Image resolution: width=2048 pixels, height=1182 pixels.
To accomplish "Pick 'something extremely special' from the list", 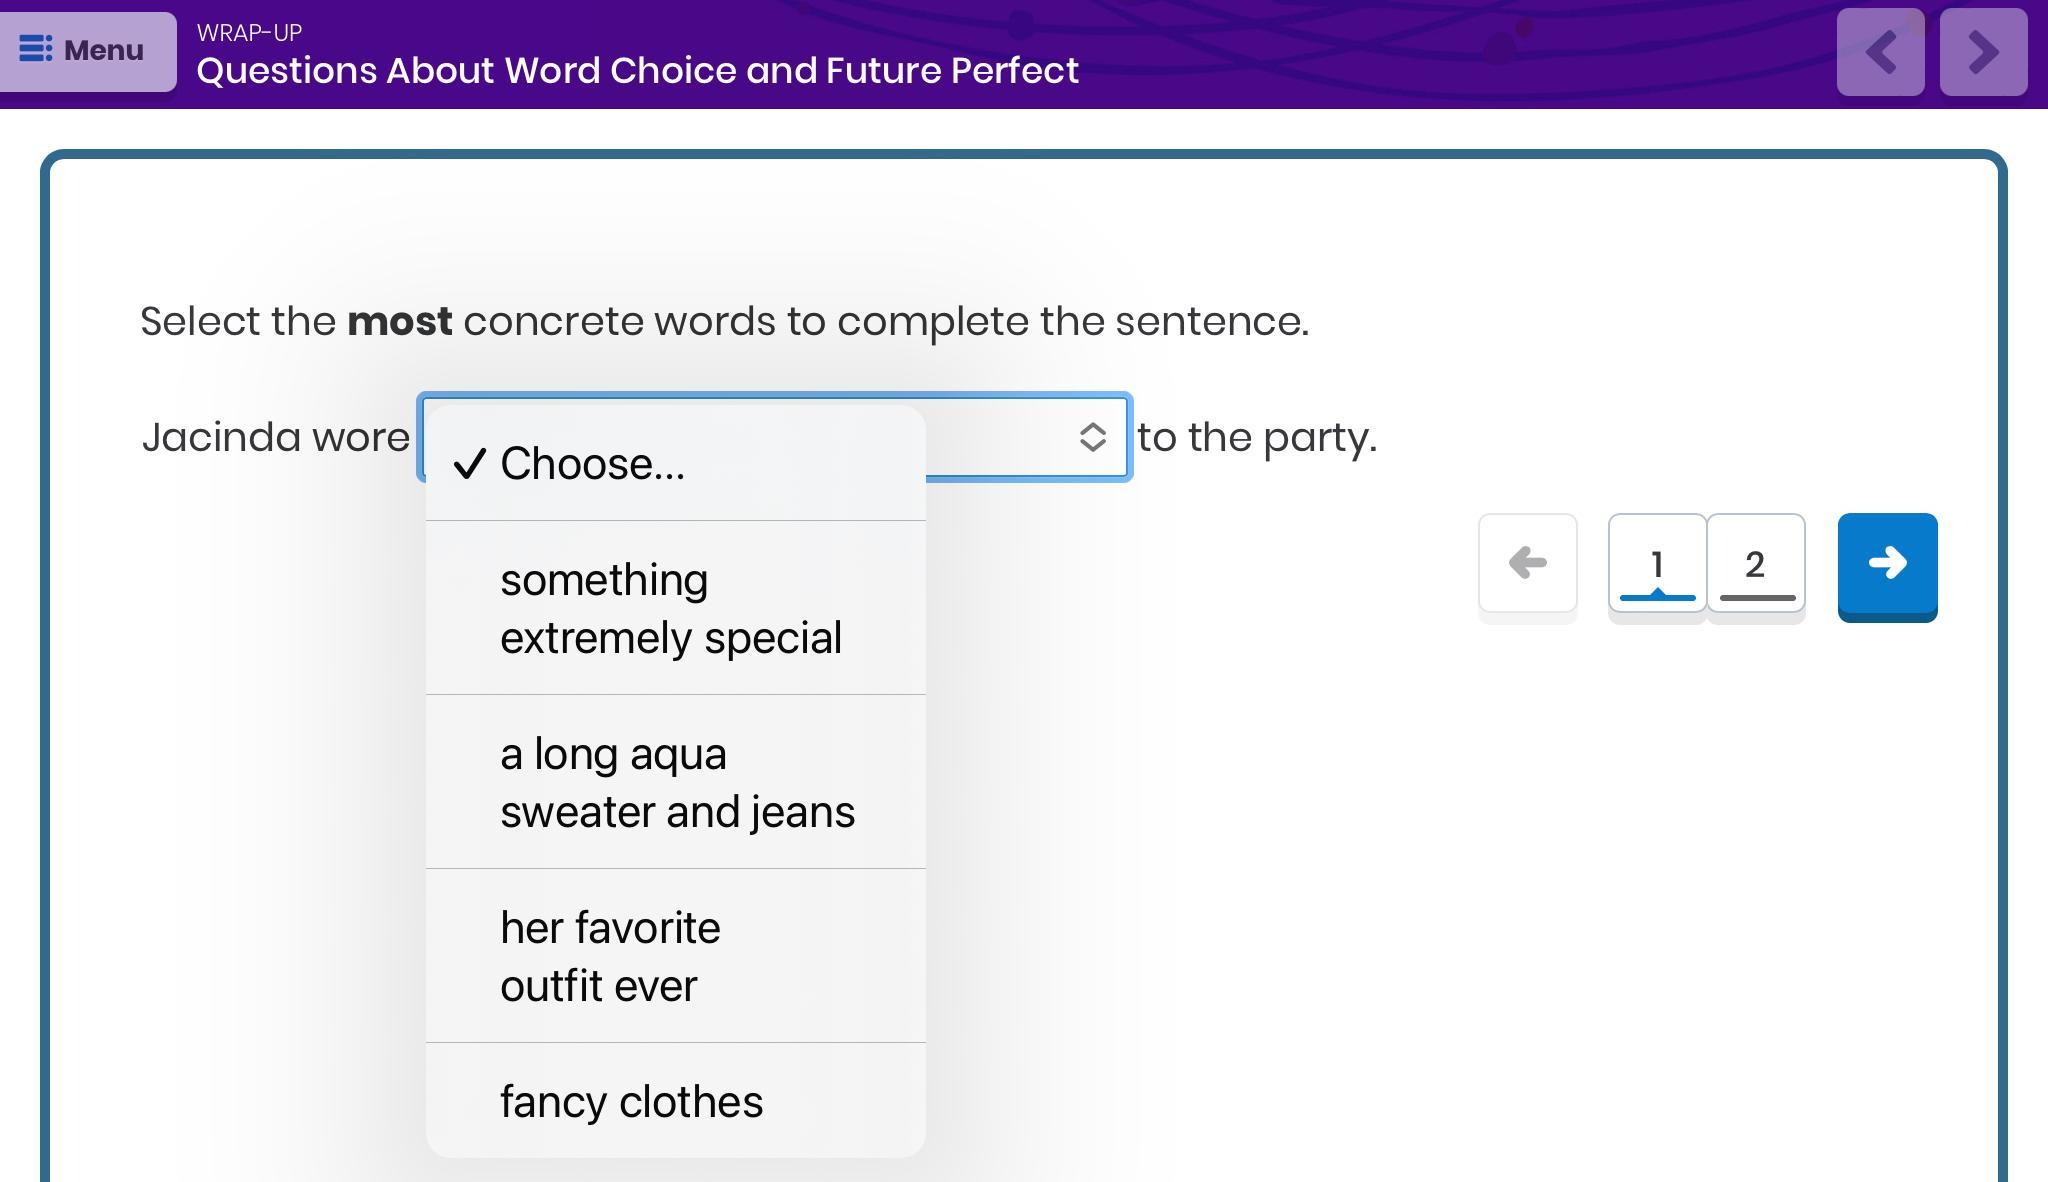I will point(670,608).
